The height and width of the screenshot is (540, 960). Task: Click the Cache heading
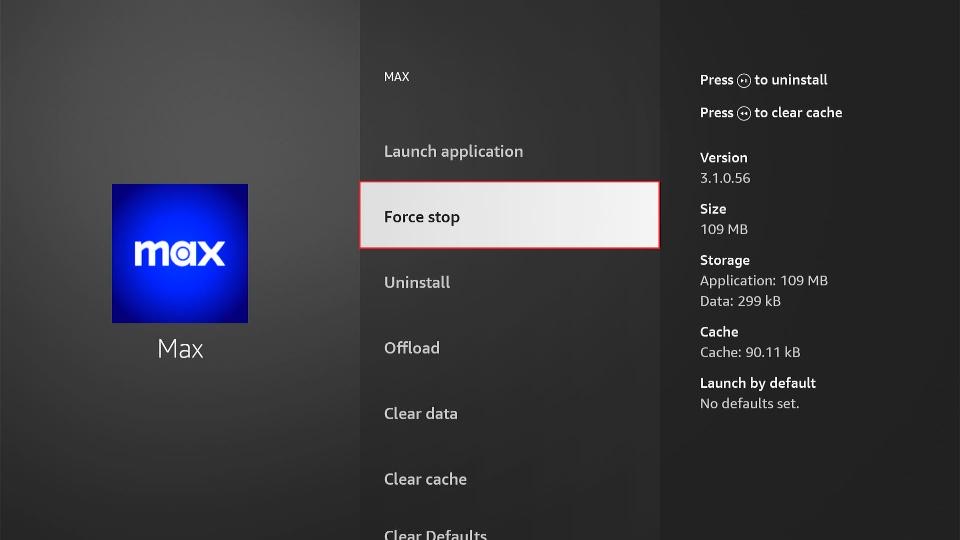719,332
